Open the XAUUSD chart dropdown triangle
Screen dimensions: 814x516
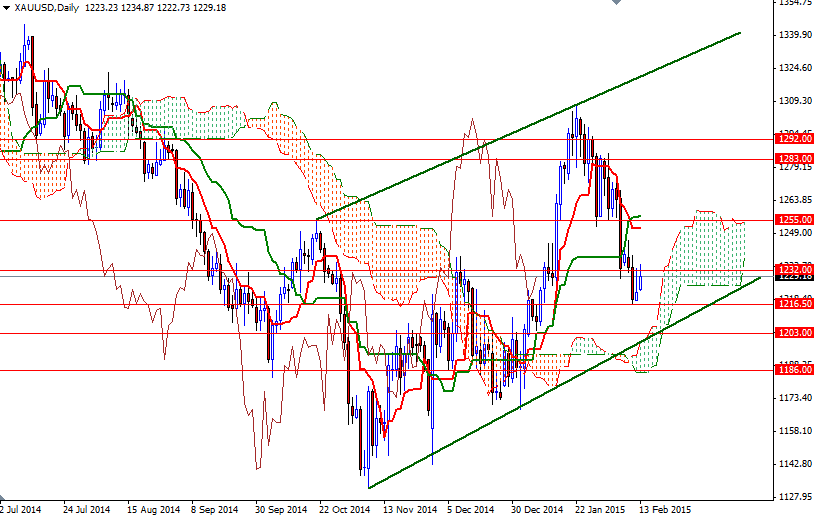coord(6,8)
